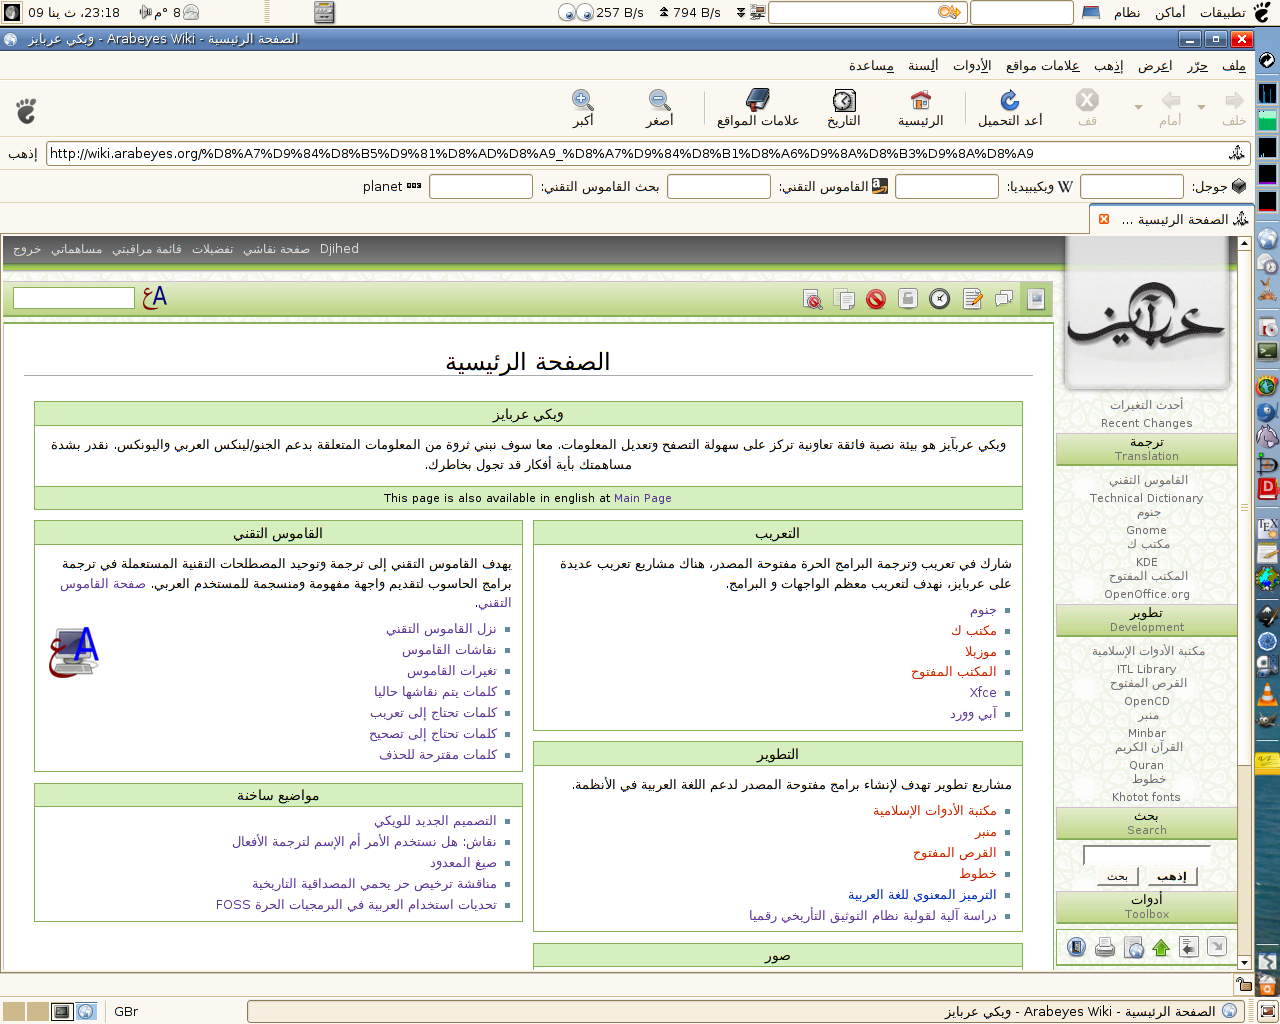Open the Bookmarks menu in menu bar
Image resolution: width=1280 pixels, height=1024 pixels.
(x=1042, y=66)
